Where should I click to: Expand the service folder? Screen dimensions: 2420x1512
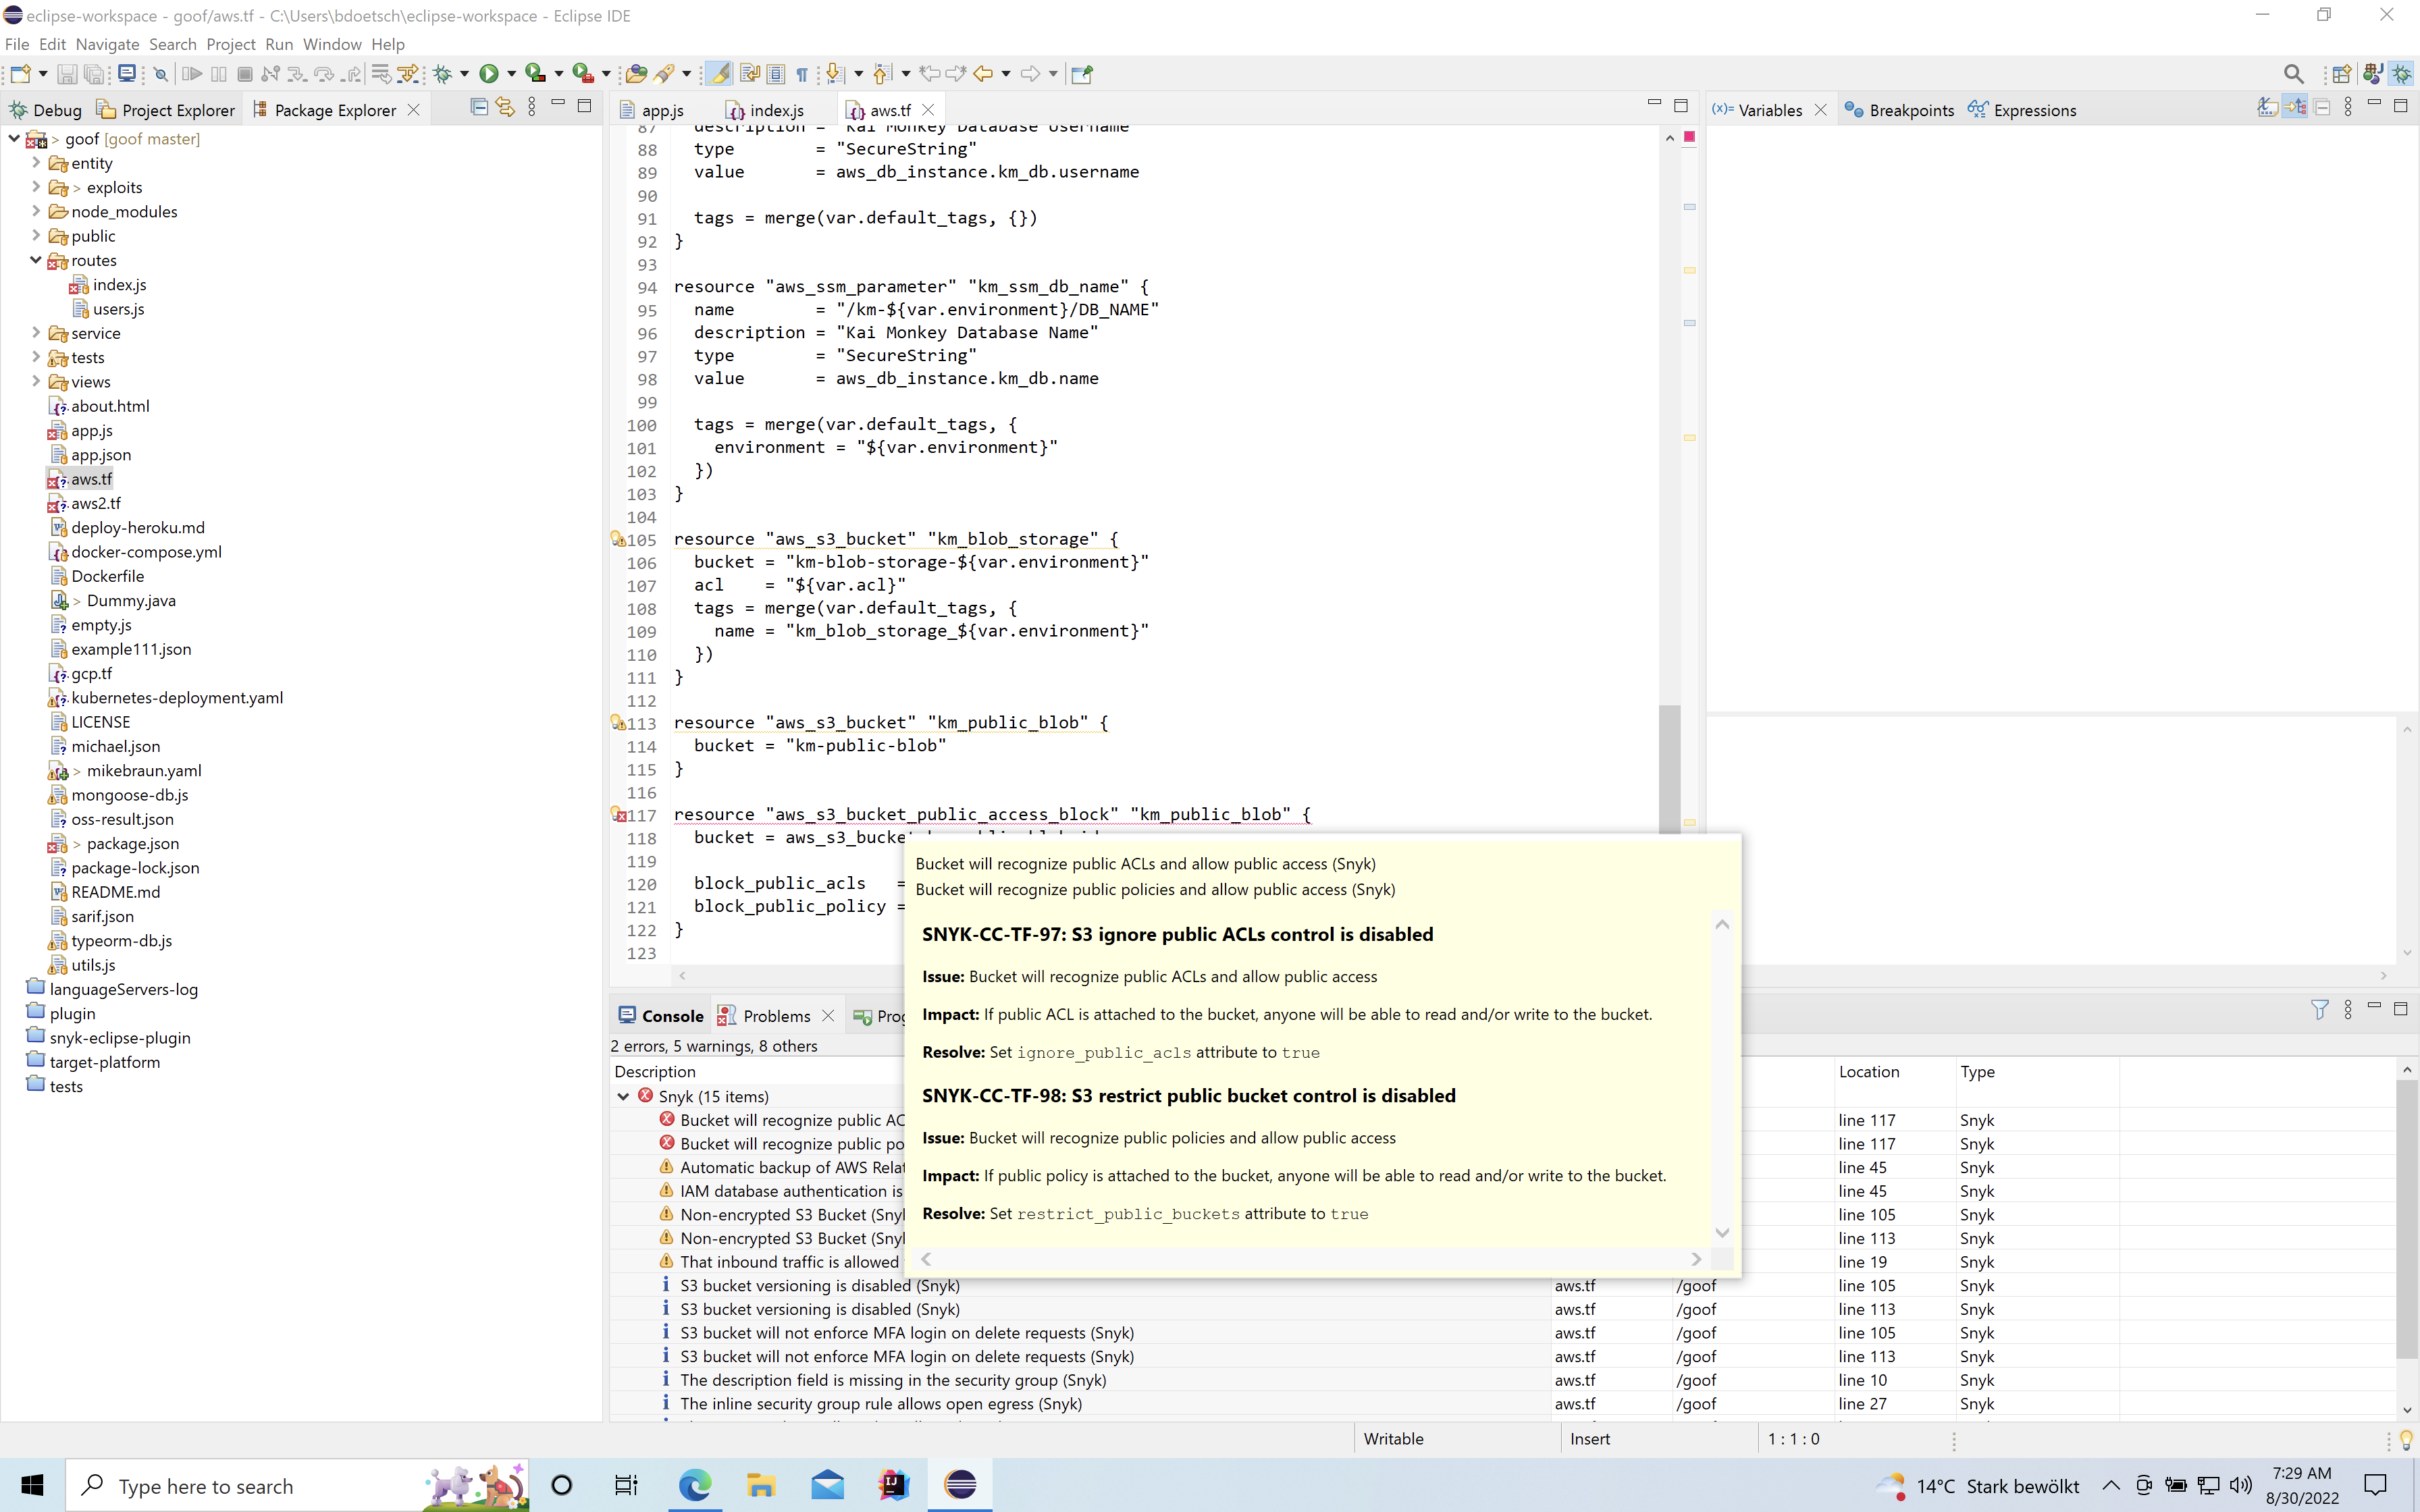point(36,333)
